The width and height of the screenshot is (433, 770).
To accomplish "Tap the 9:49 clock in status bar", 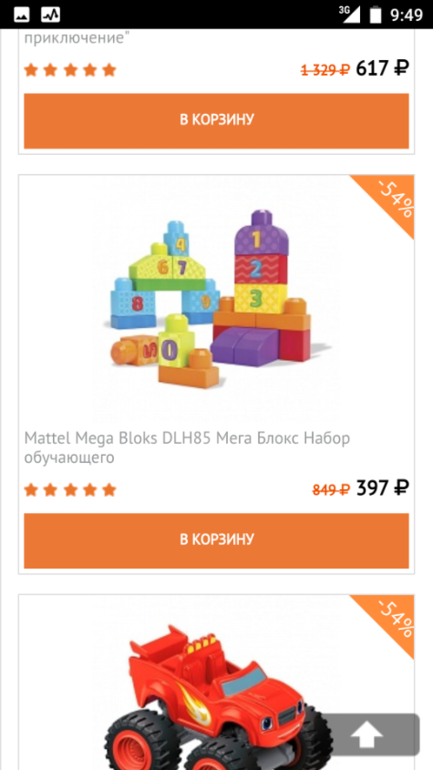I will (x=406, y=15).
